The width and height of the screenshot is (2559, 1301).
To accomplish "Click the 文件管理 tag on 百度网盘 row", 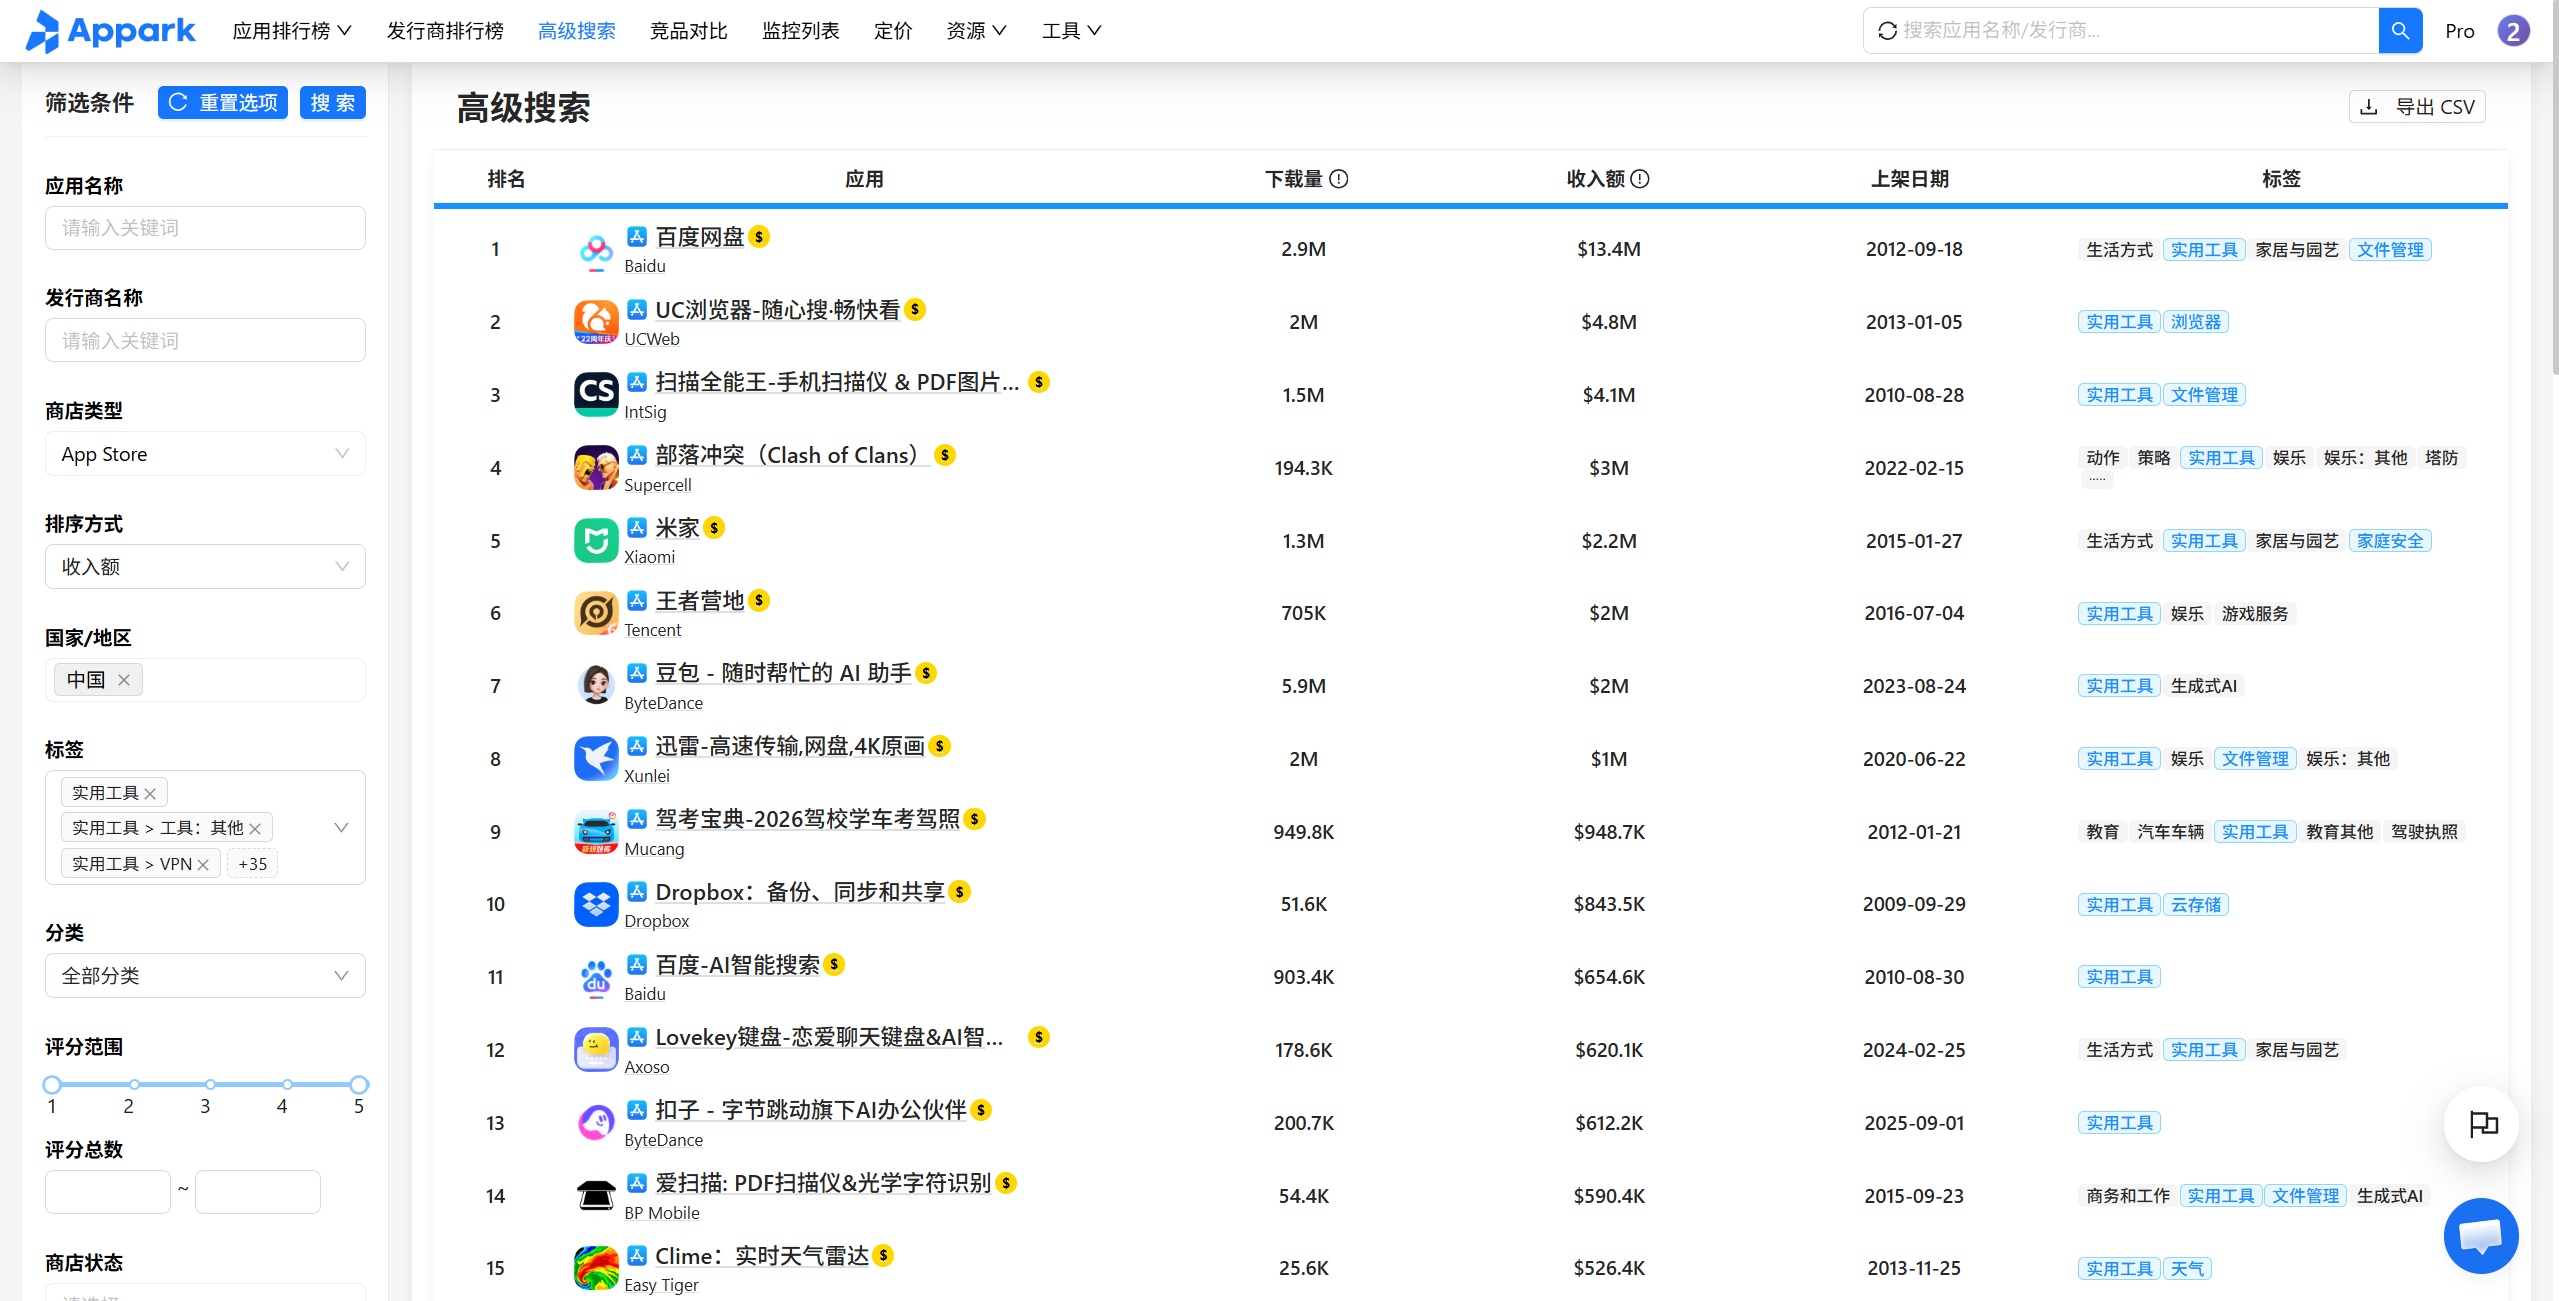I will (x=2390, y=250).
